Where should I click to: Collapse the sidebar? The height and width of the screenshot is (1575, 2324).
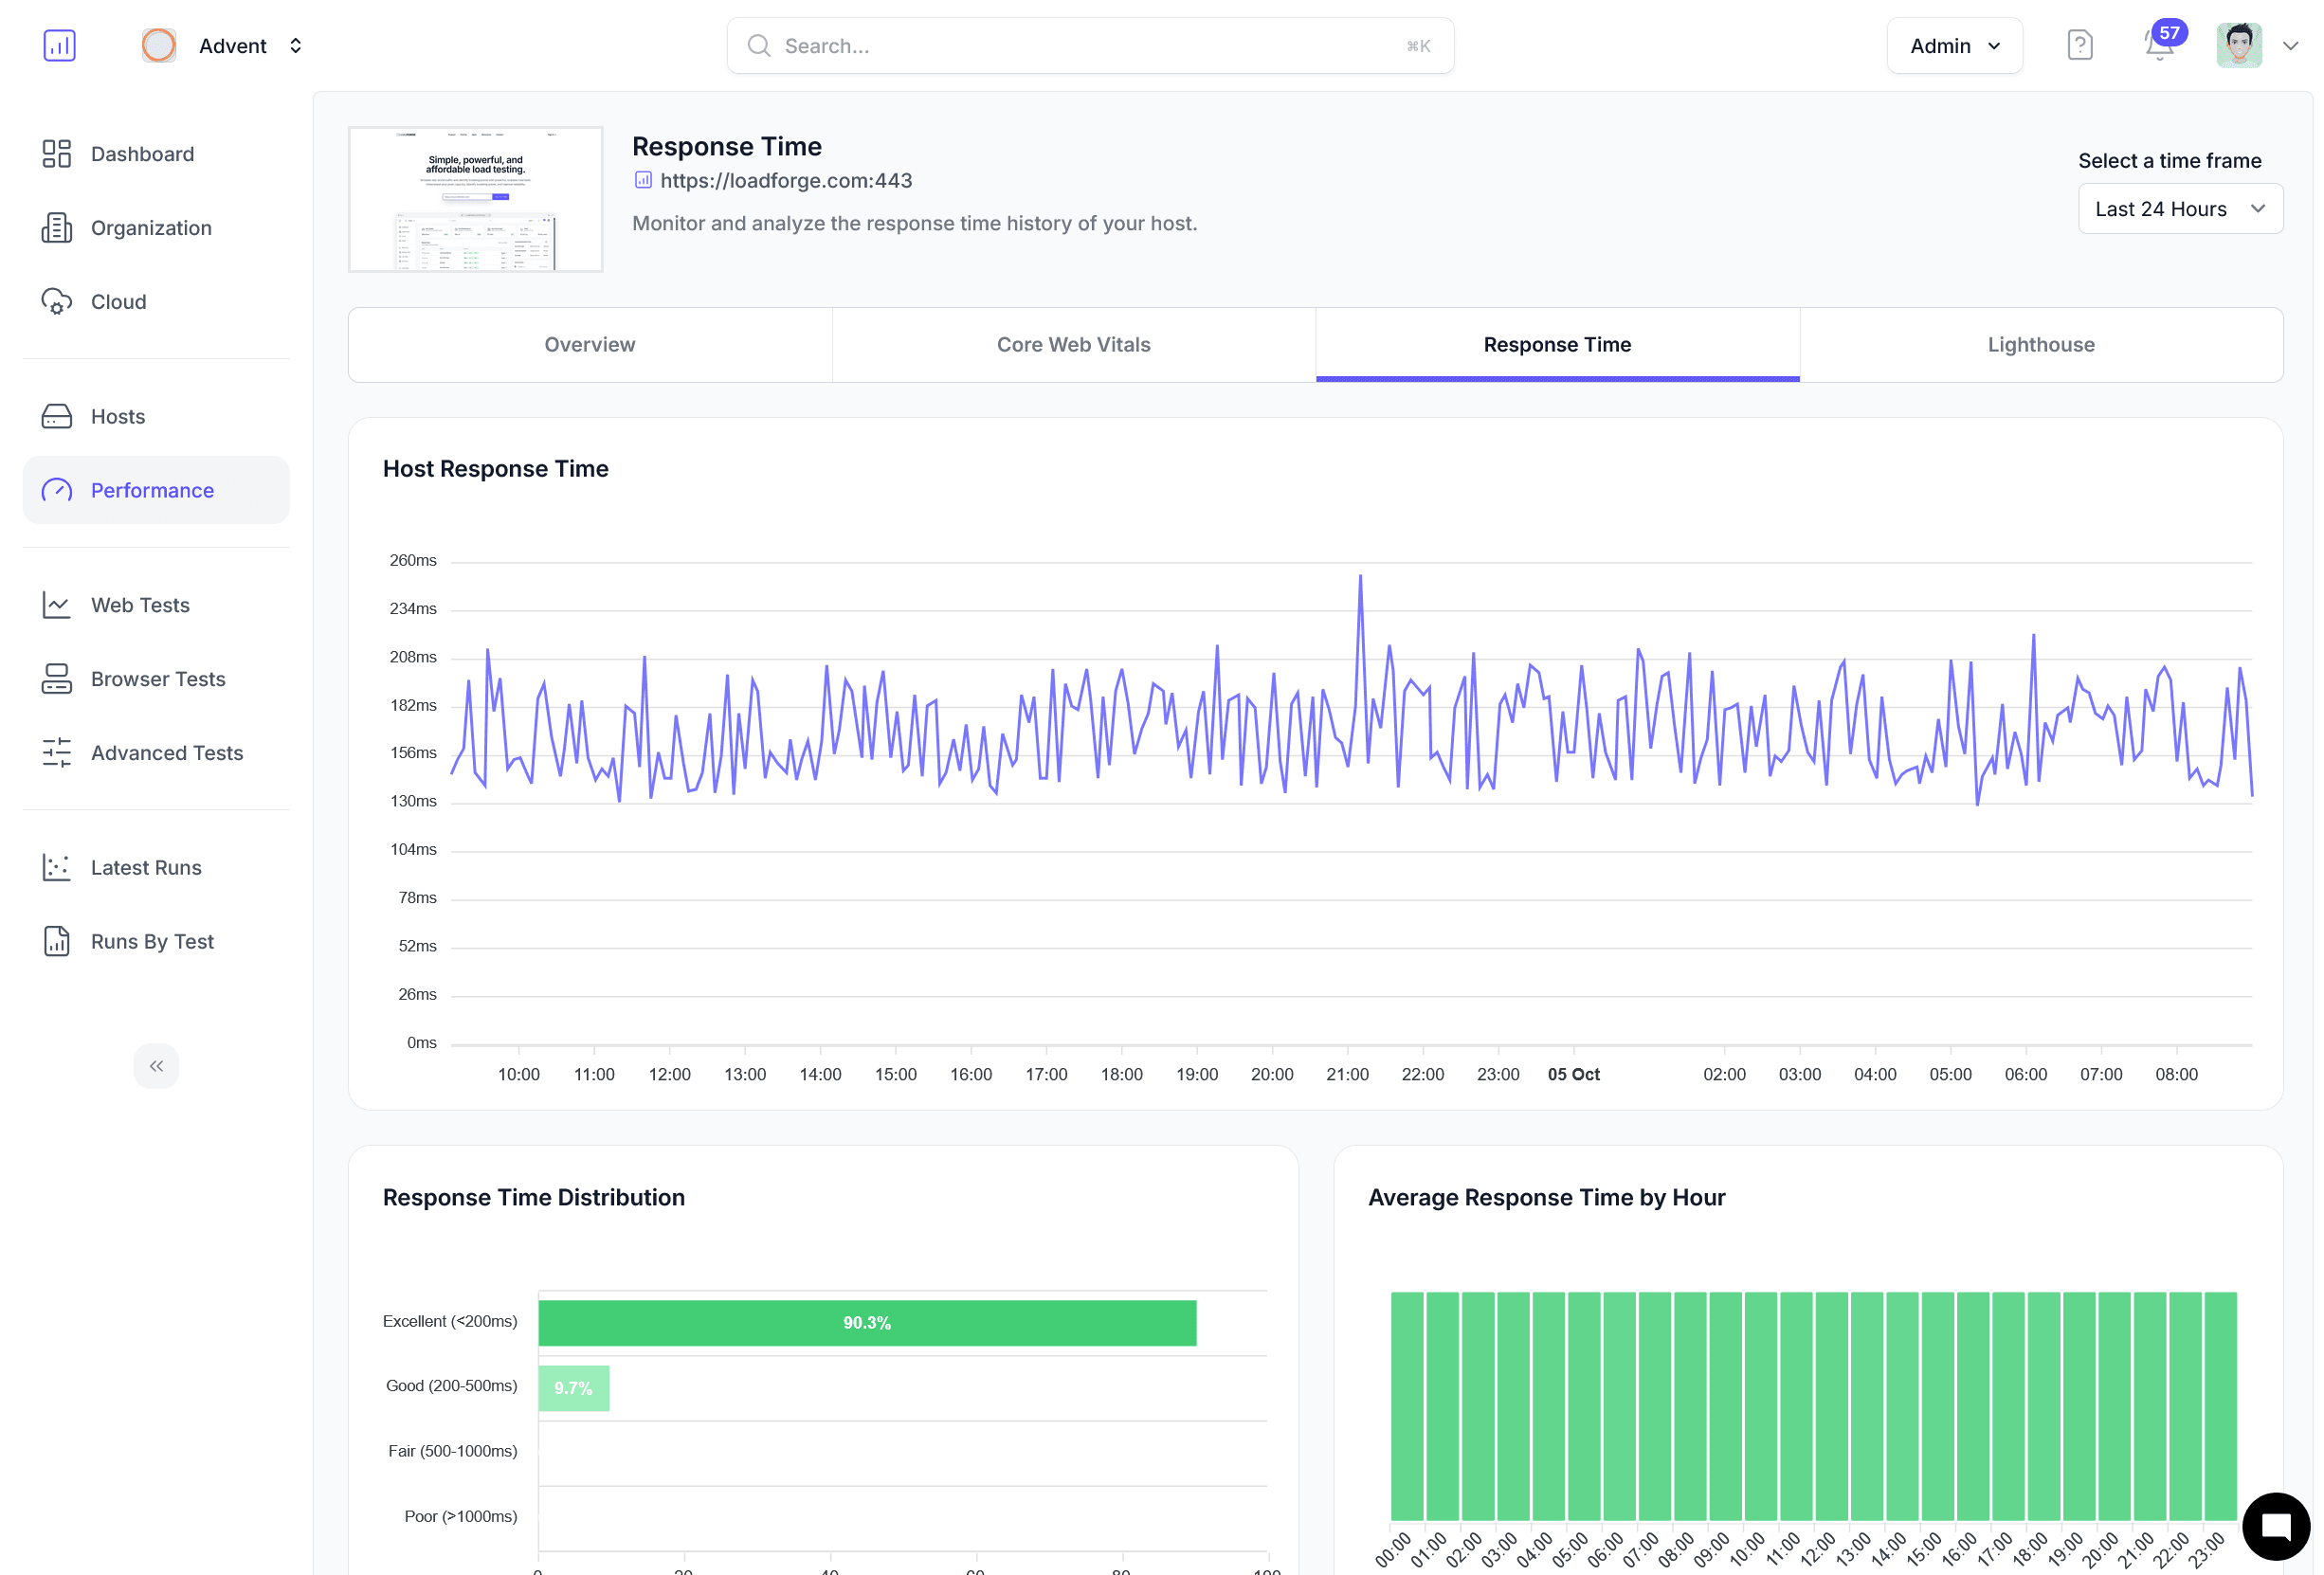tap(156, 1066)
